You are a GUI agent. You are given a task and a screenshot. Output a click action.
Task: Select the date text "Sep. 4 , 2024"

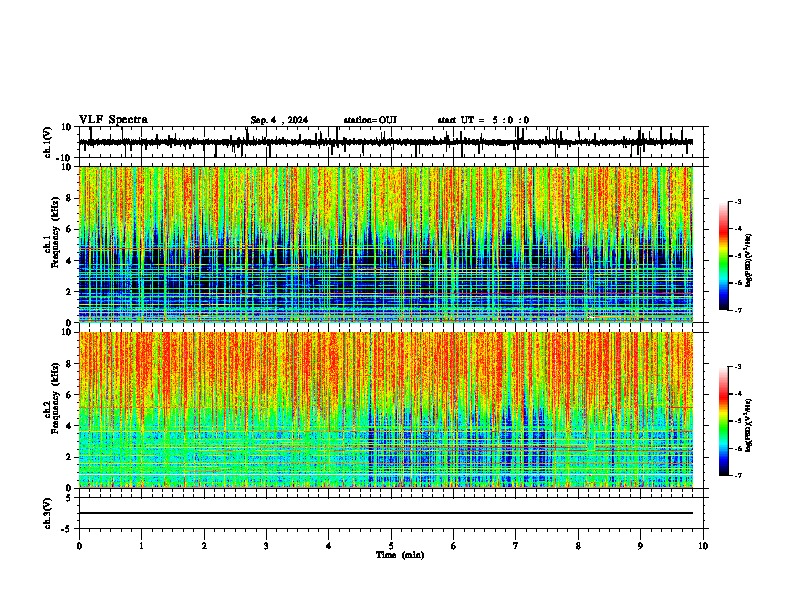[x=279, y=120]
